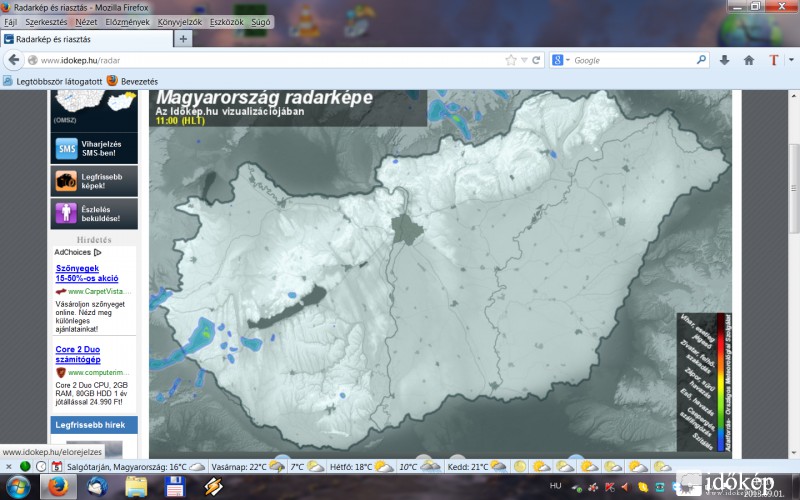The height and width of the screenshot is (500, 800).
Task: Open the Bevezetés bookmark
Action: click(x=133, y=81)
